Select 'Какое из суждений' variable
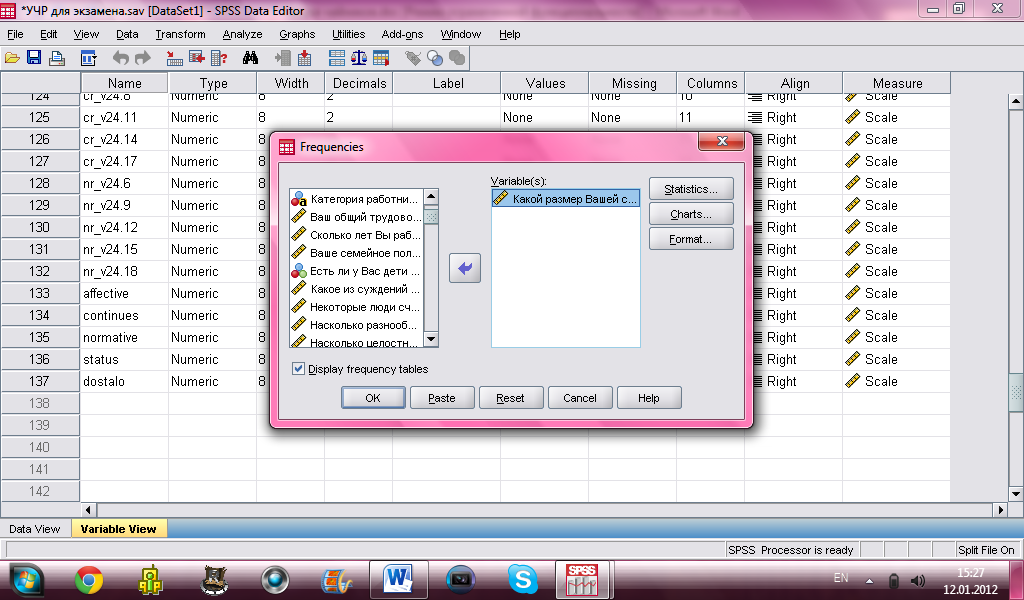This screenshot has height=600, width=1024. [357, 289]
